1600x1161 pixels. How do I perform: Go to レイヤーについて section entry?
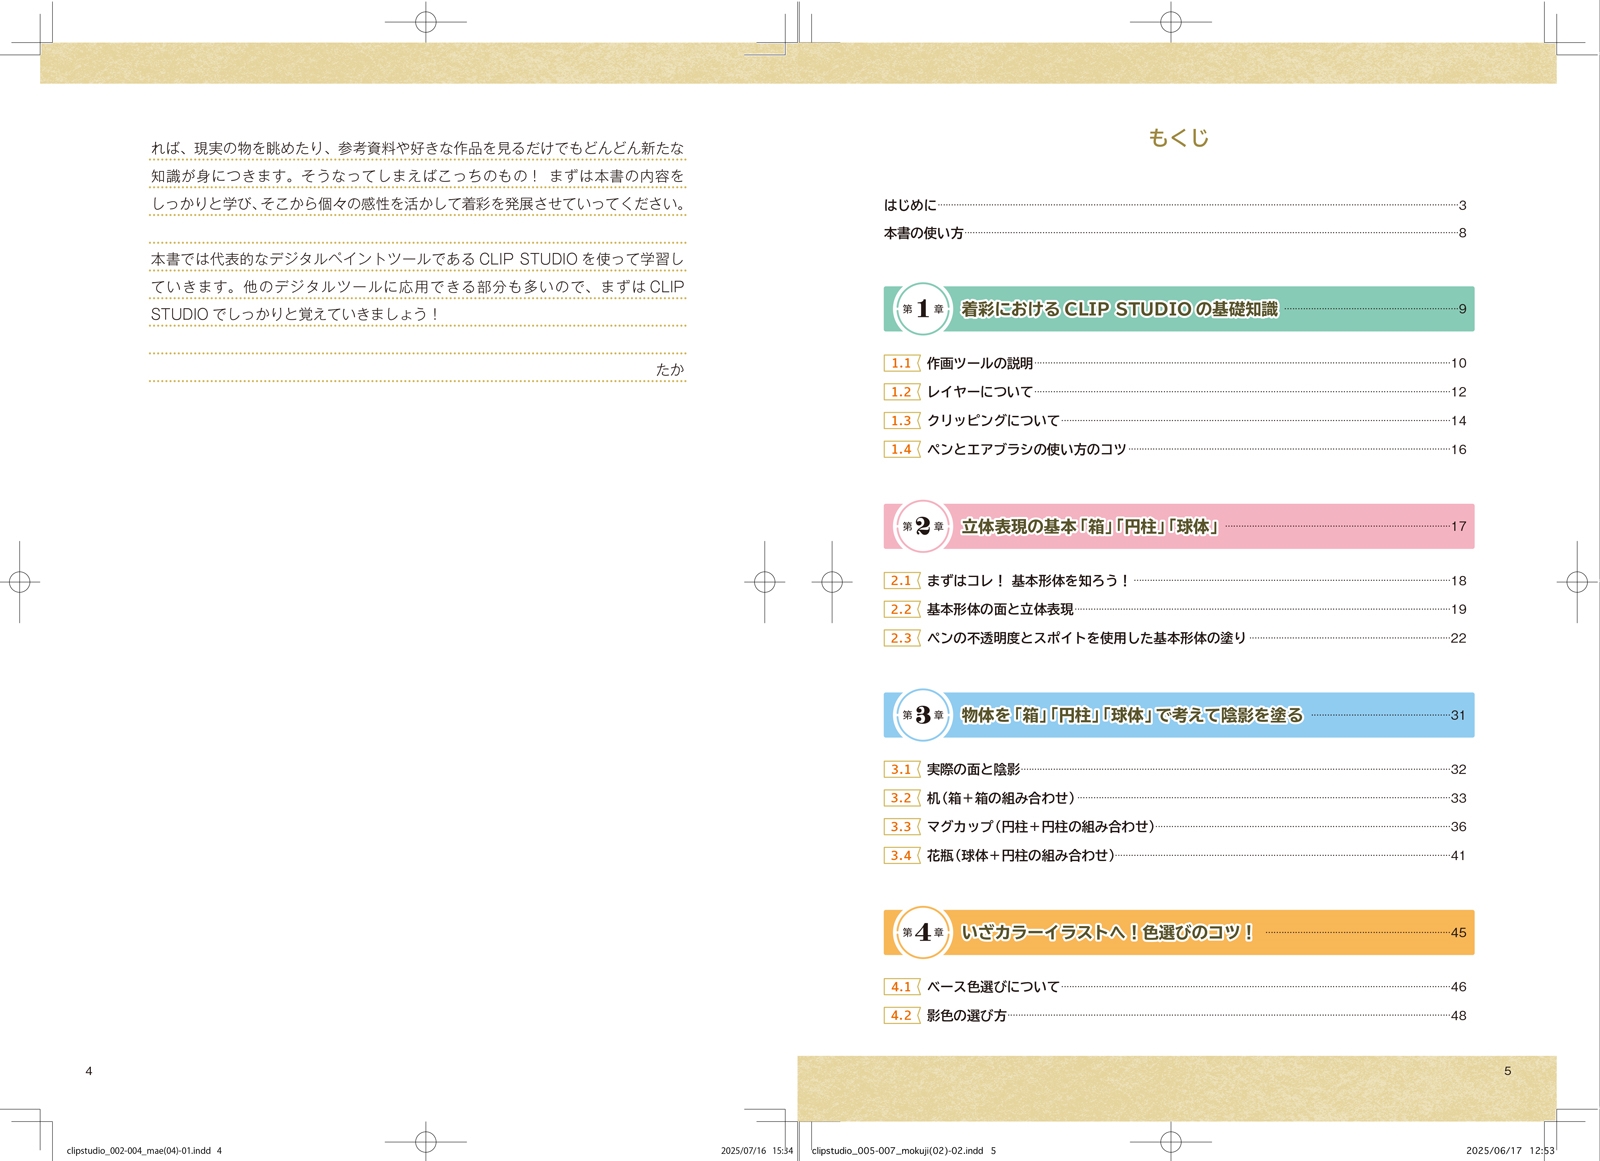(979, 392)
